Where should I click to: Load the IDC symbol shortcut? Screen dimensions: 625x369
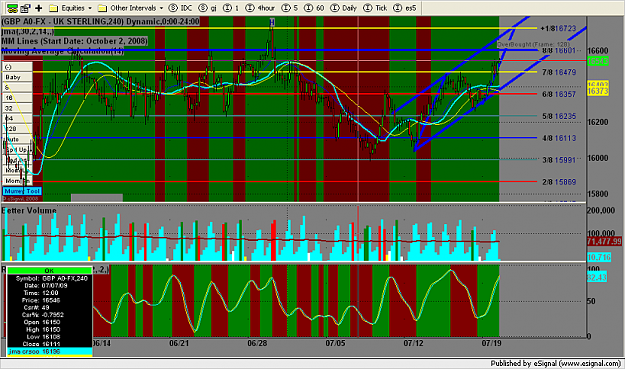(x=180, y=8)
